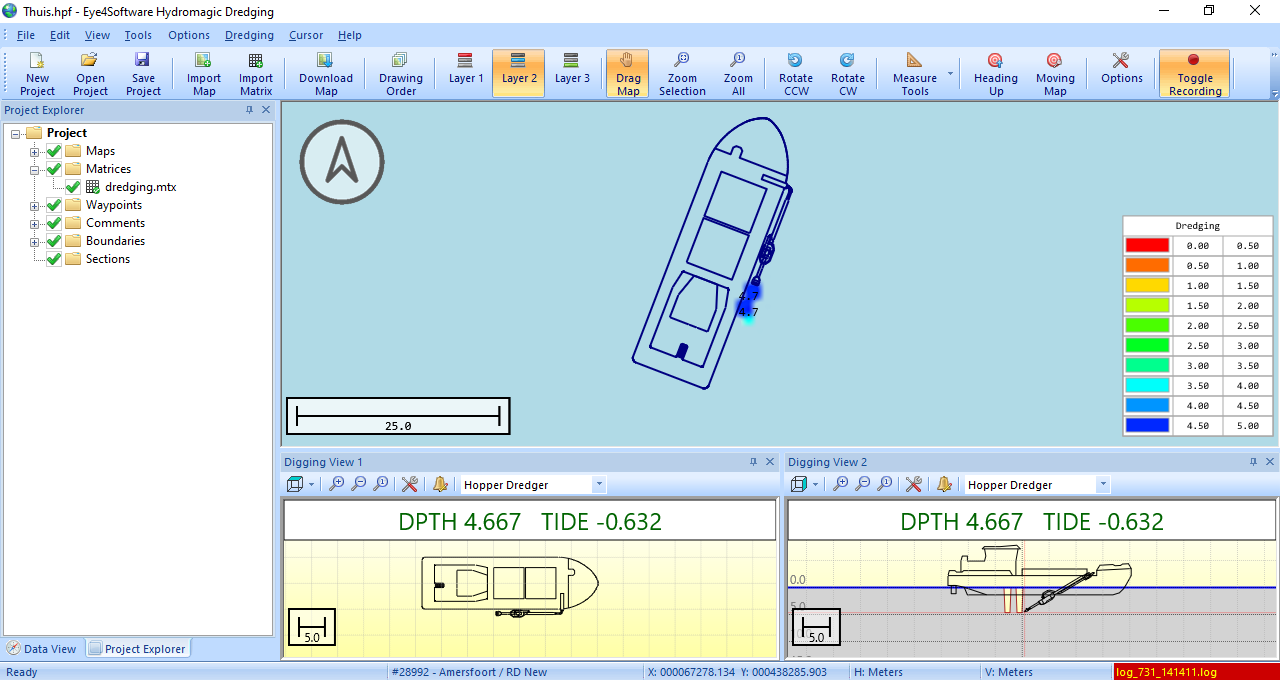Zoom out within Digging View 2
1280x680 pixels.
pos(863,484)
